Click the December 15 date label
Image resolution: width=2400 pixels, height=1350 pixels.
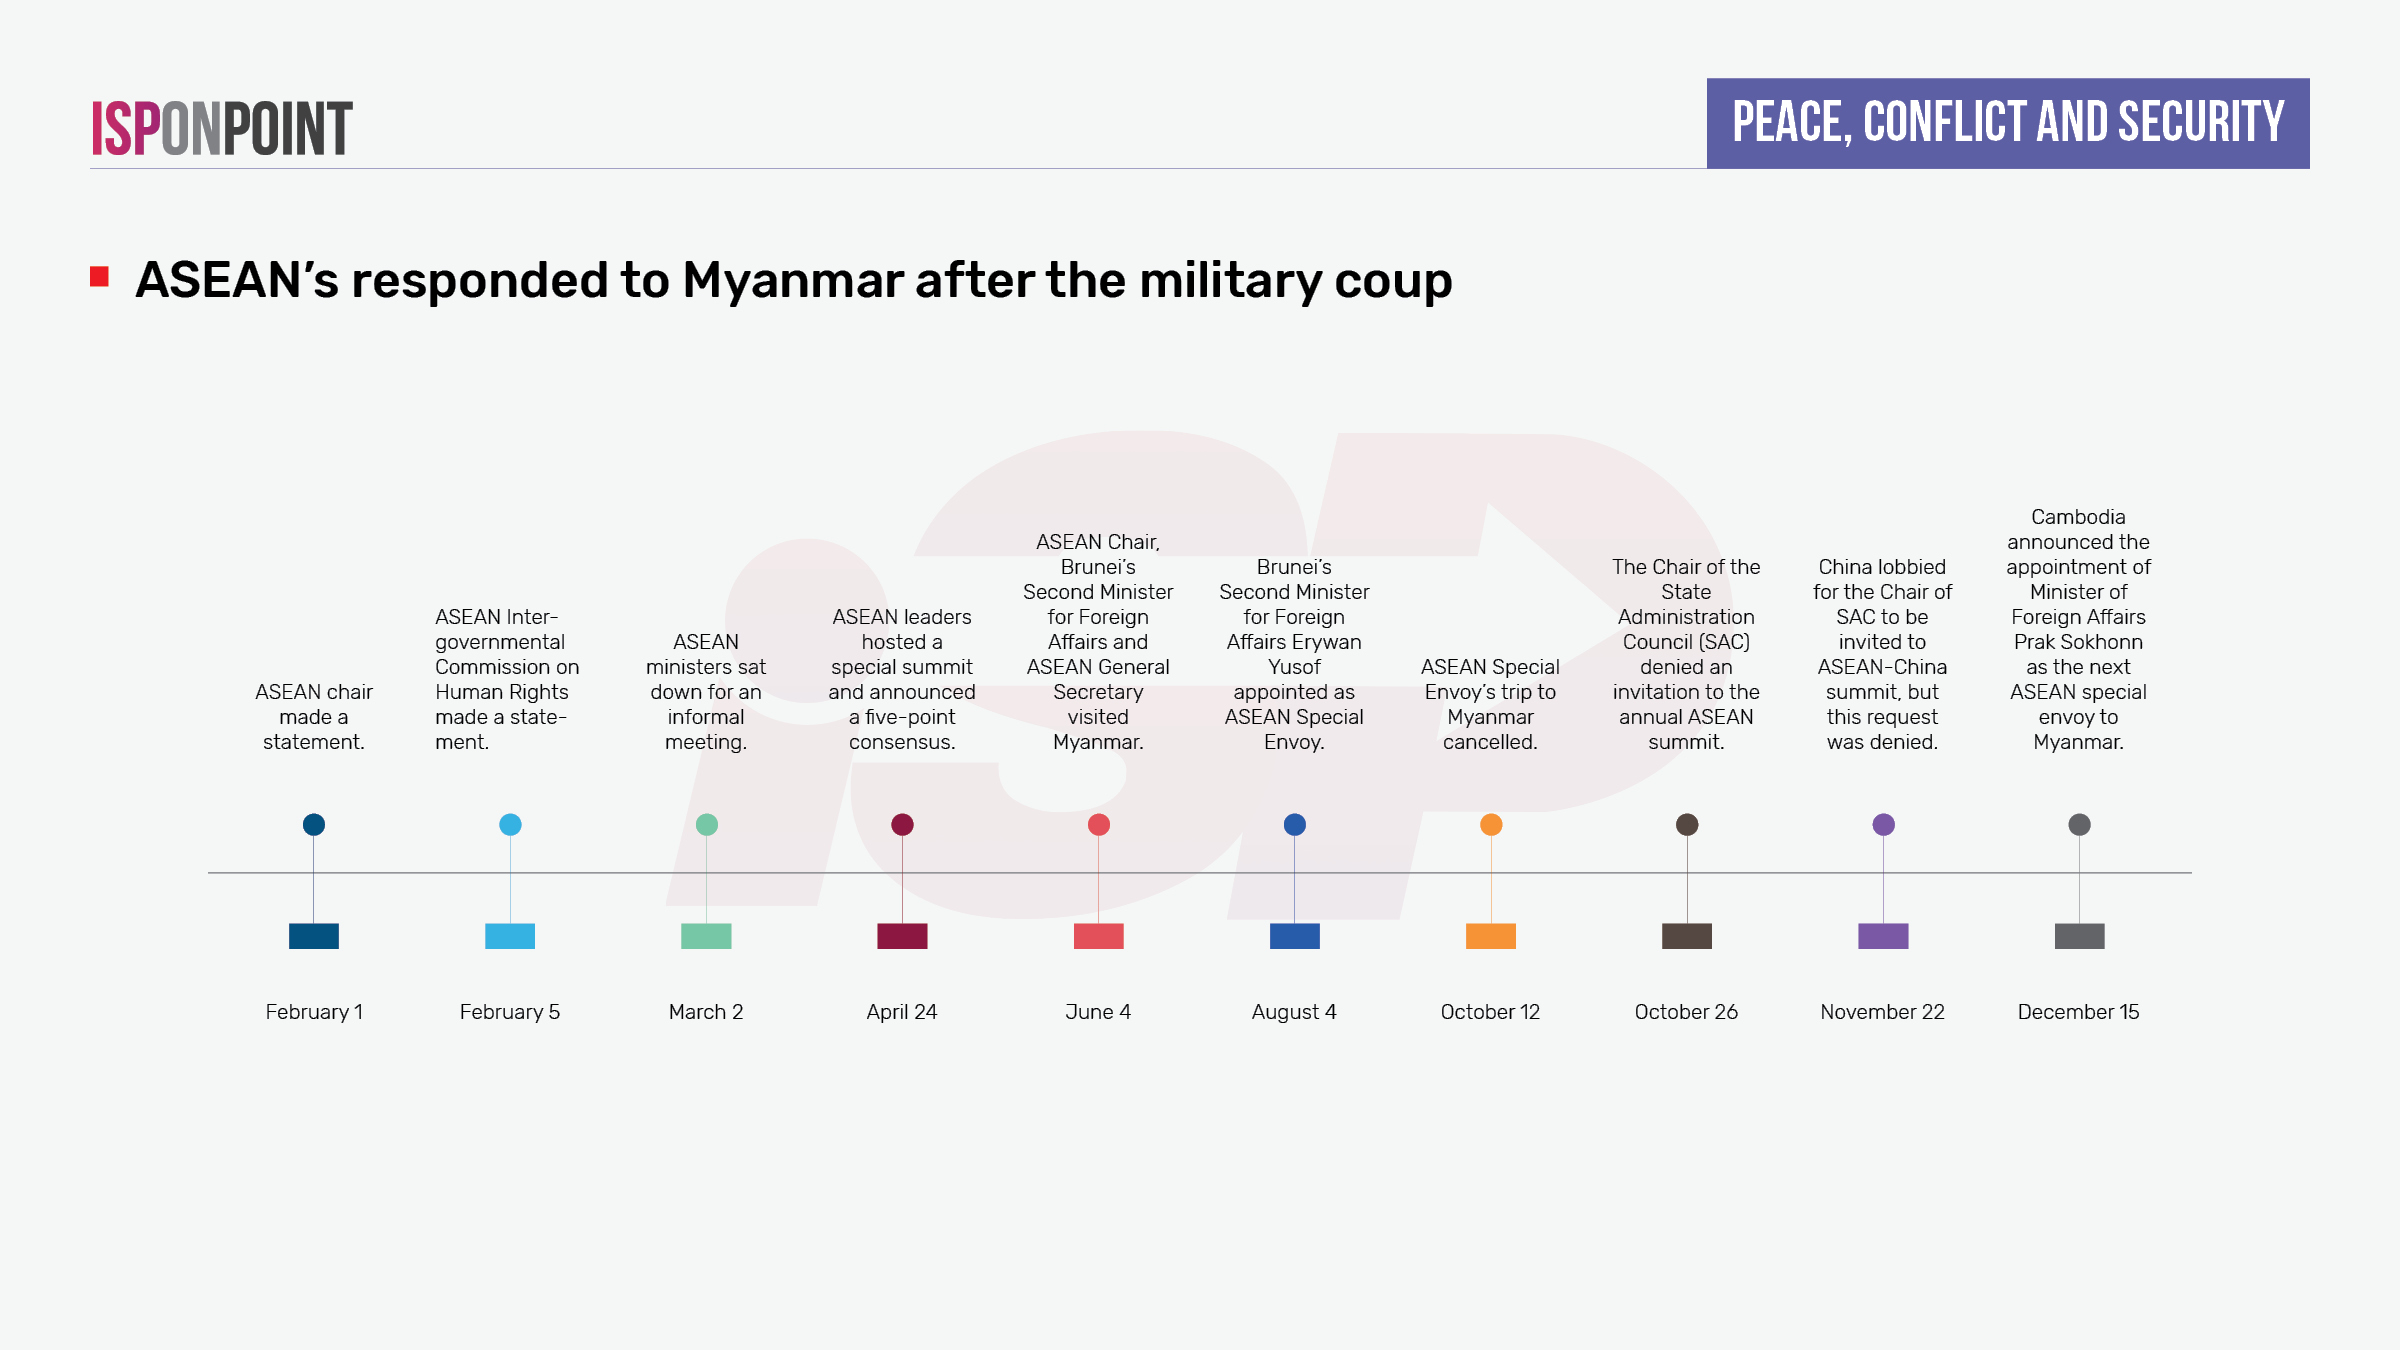point(2078,1012)
